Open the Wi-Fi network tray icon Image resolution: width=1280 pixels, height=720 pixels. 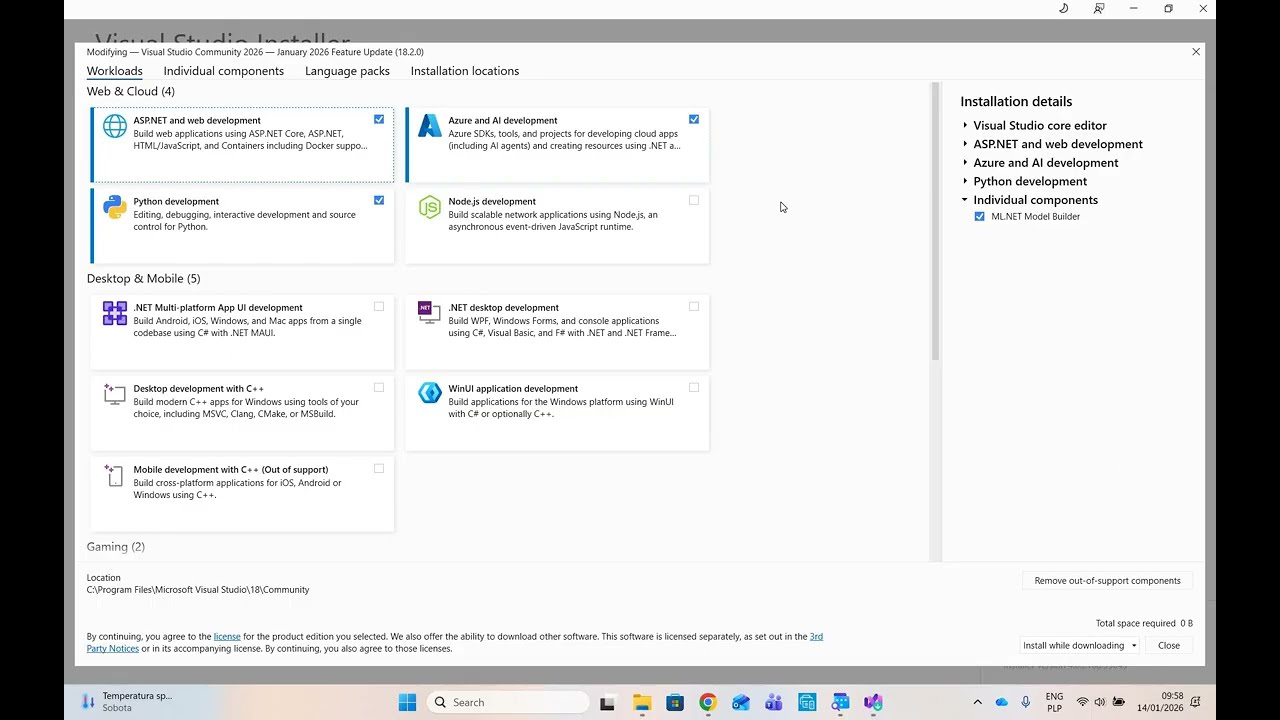1082,702
